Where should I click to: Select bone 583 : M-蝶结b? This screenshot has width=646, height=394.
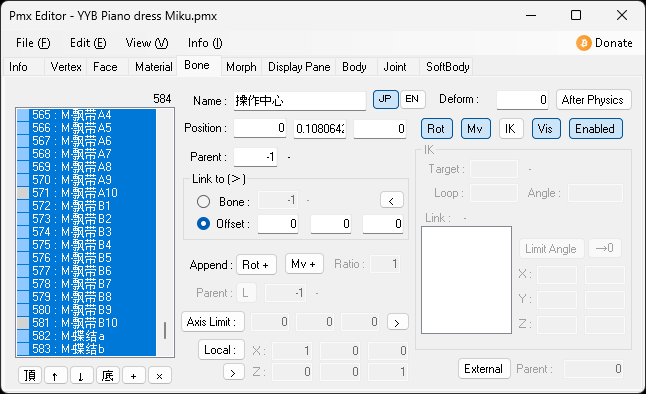tap(86, 349)
